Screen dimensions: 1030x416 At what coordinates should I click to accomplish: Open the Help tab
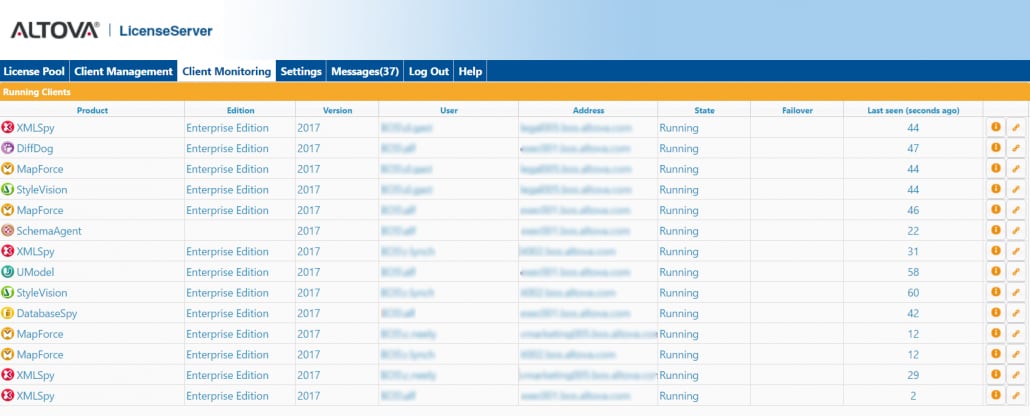point(470,72)
